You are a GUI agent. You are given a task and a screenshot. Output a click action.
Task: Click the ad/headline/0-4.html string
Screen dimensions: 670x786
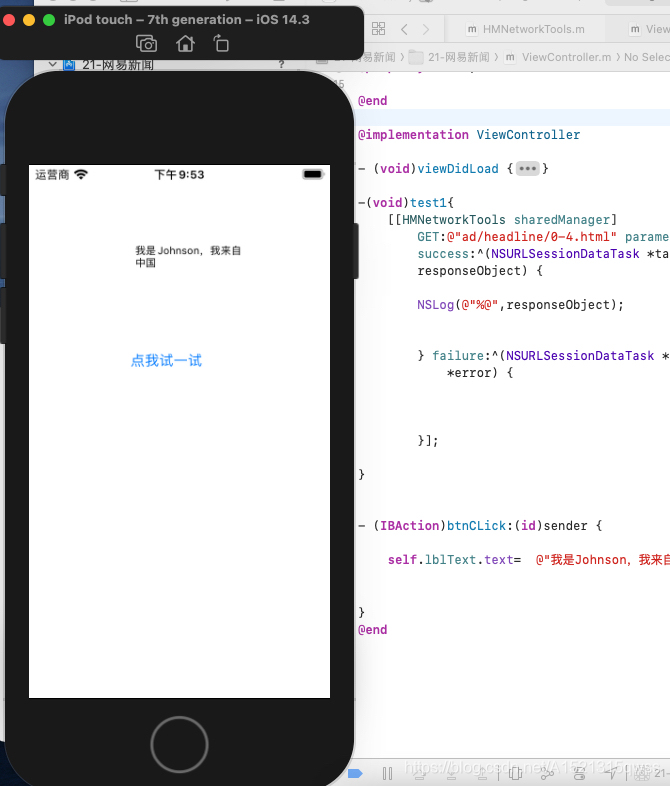532,237
